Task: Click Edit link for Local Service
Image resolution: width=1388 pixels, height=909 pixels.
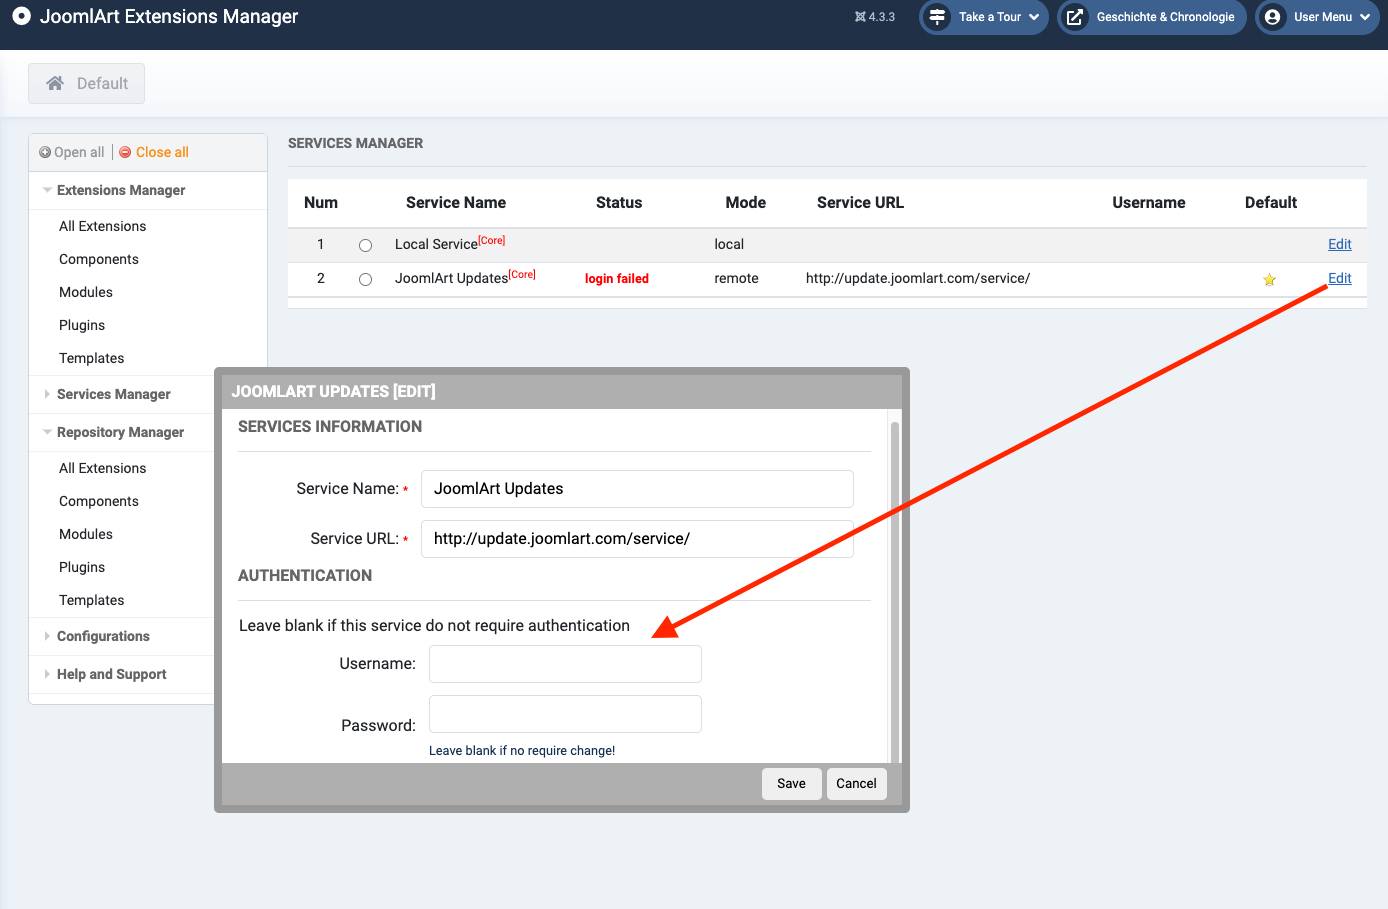Action: (1340, 244)
